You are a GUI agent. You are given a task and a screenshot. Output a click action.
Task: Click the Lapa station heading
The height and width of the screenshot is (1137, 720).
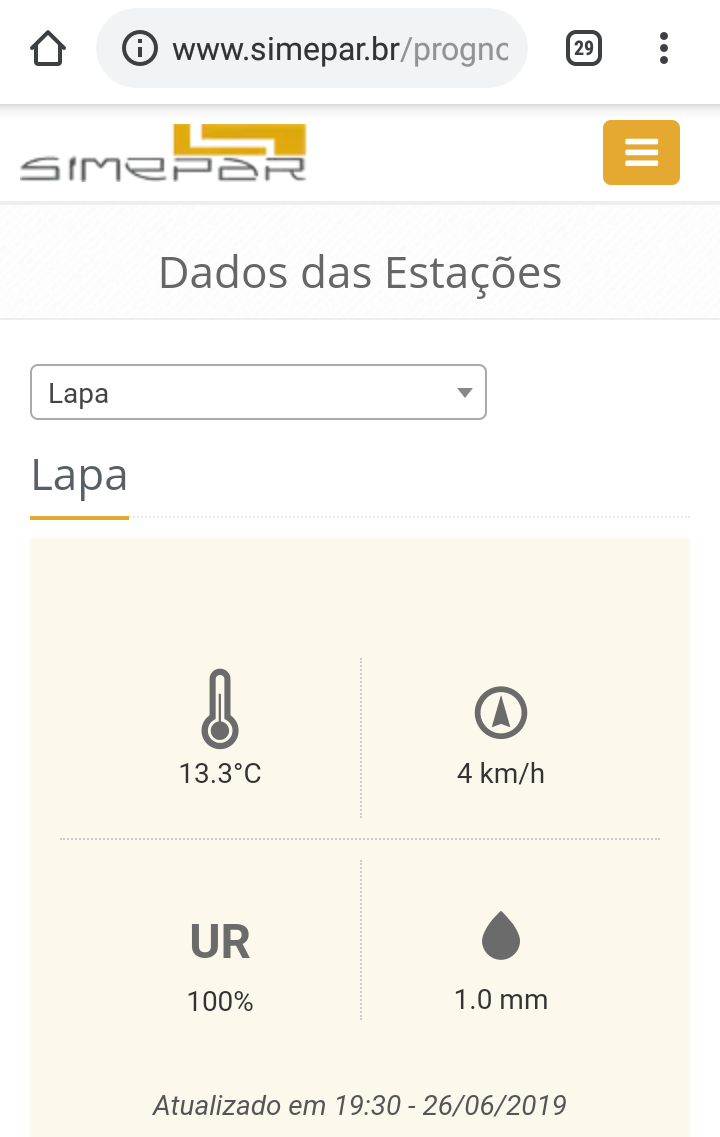80,476
